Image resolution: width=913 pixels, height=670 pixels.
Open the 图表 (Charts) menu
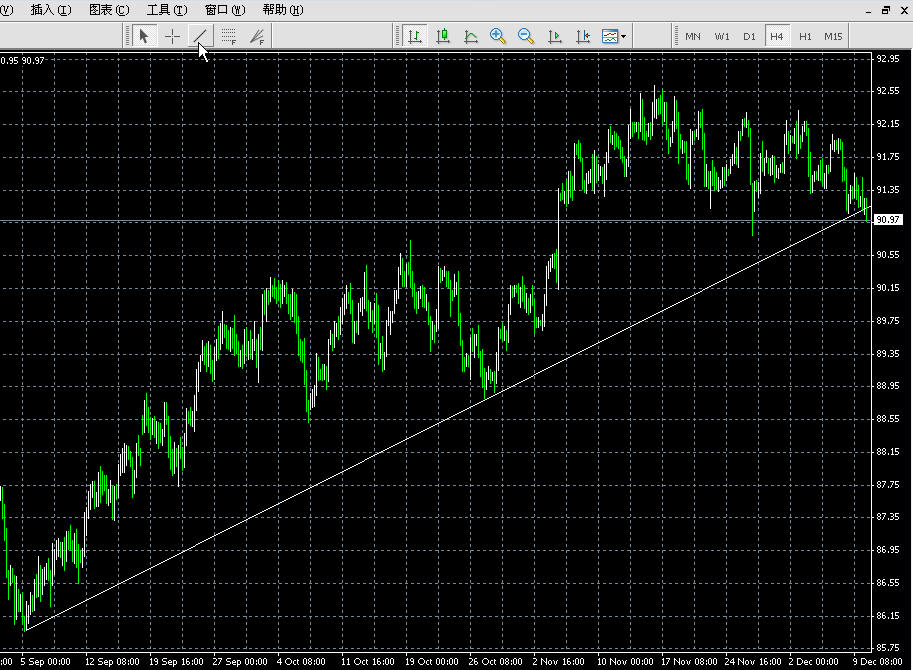point(109,10)
